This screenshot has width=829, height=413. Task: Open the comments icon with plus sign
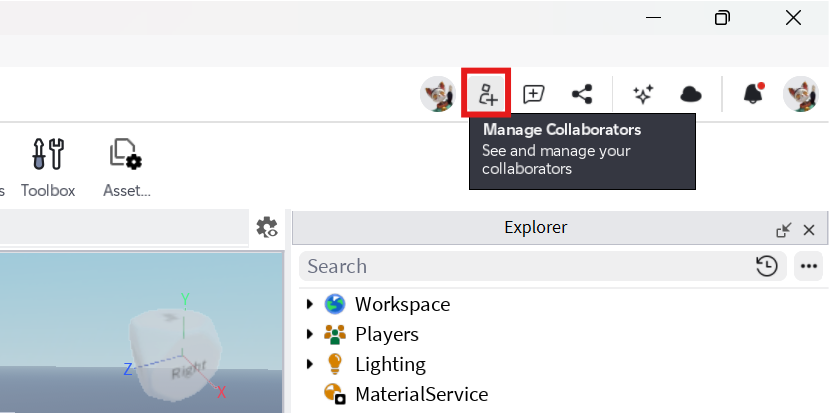click(x=534, y=94)
